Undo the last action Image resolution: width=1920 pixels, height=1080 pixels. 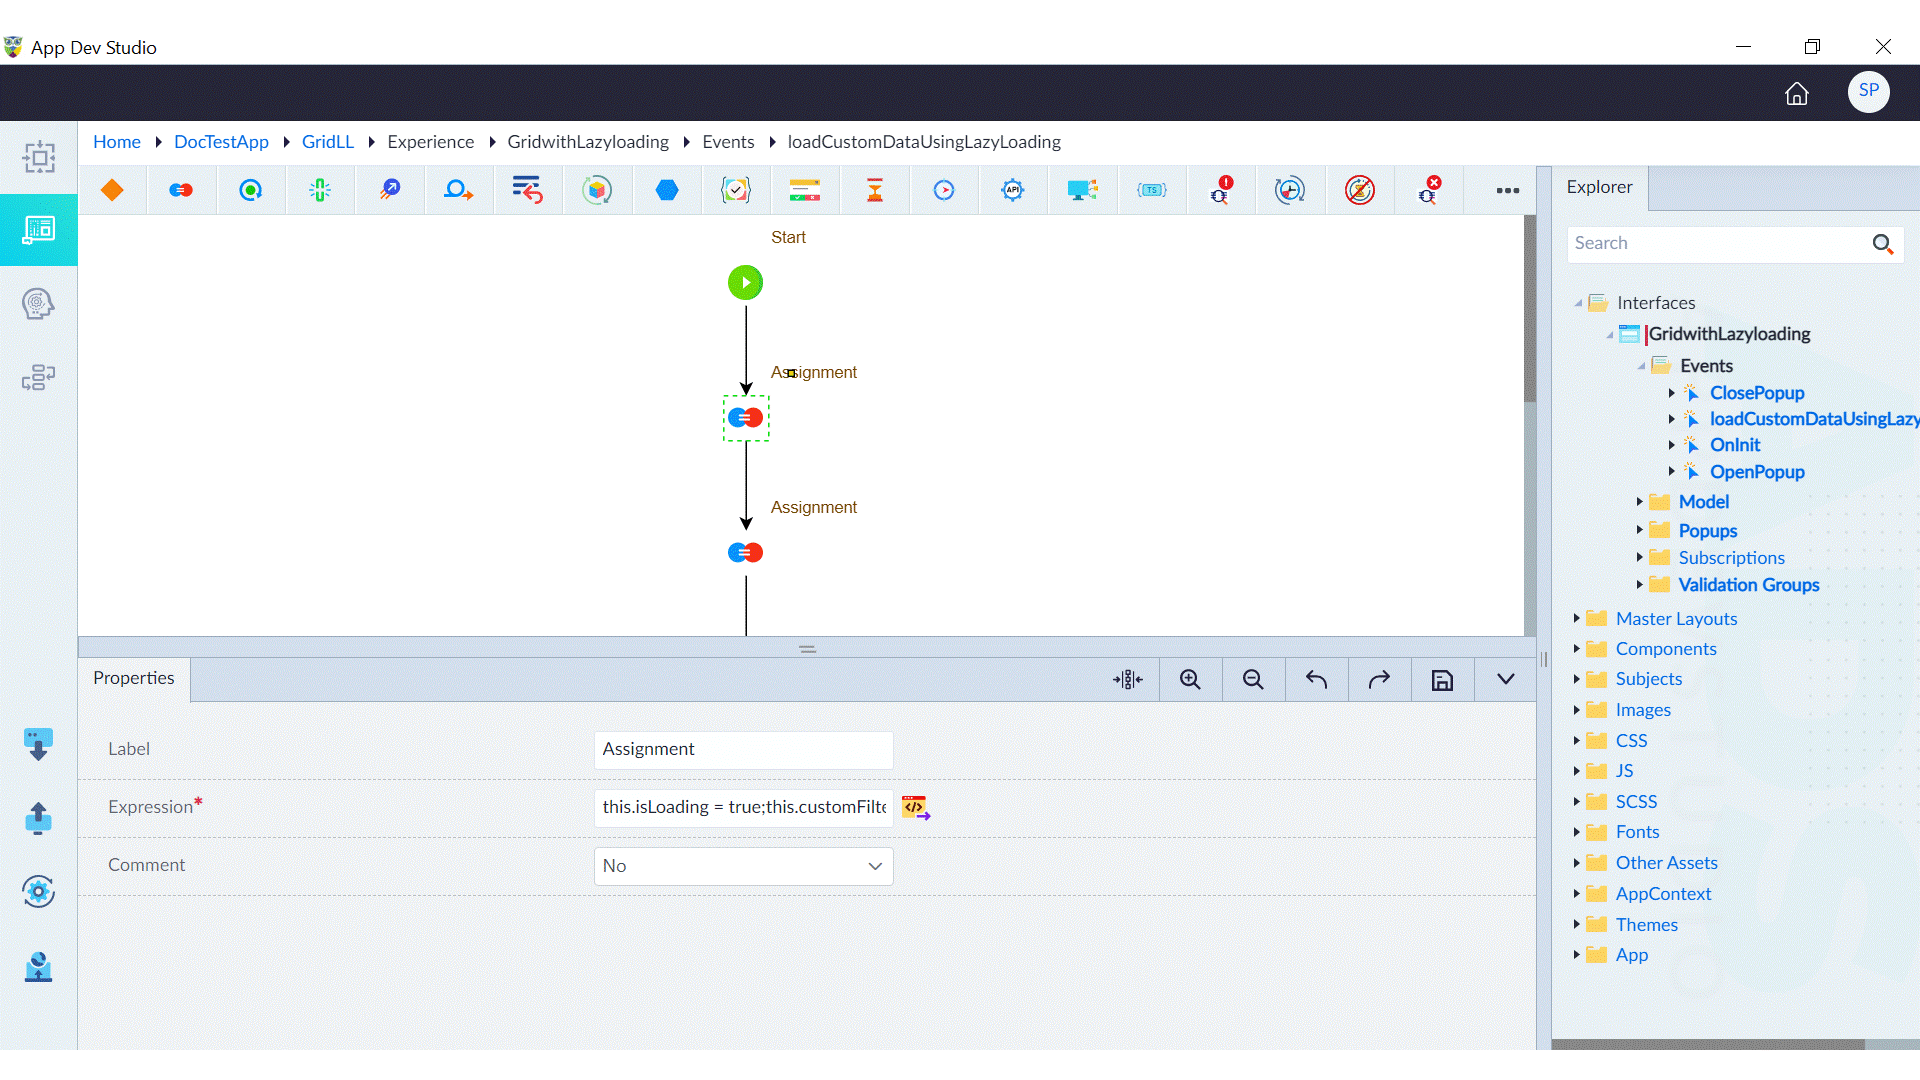1316,680
